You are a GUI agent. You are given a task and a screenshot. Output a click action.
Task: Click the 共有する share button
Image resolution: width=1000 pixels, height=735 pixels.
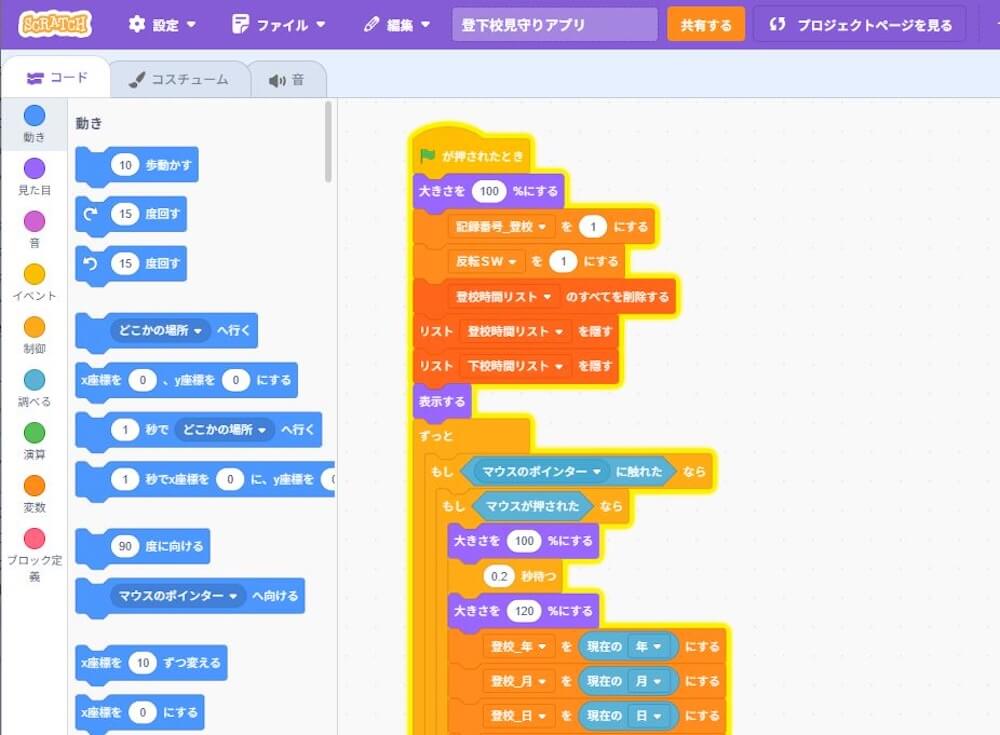(x=706, y=25)
